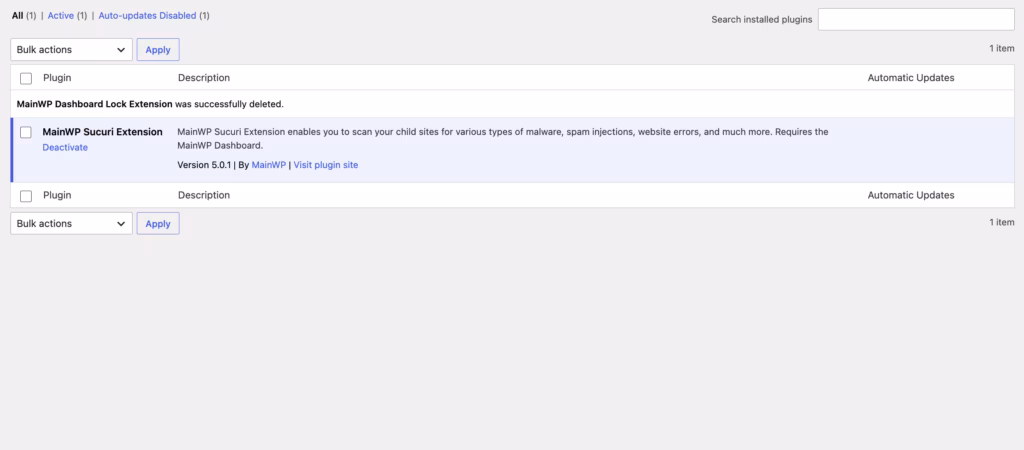Tick the select-all checkbox in the top header row
The height and width of the screenshot is (450, 1024).
[x=26, y=78]
